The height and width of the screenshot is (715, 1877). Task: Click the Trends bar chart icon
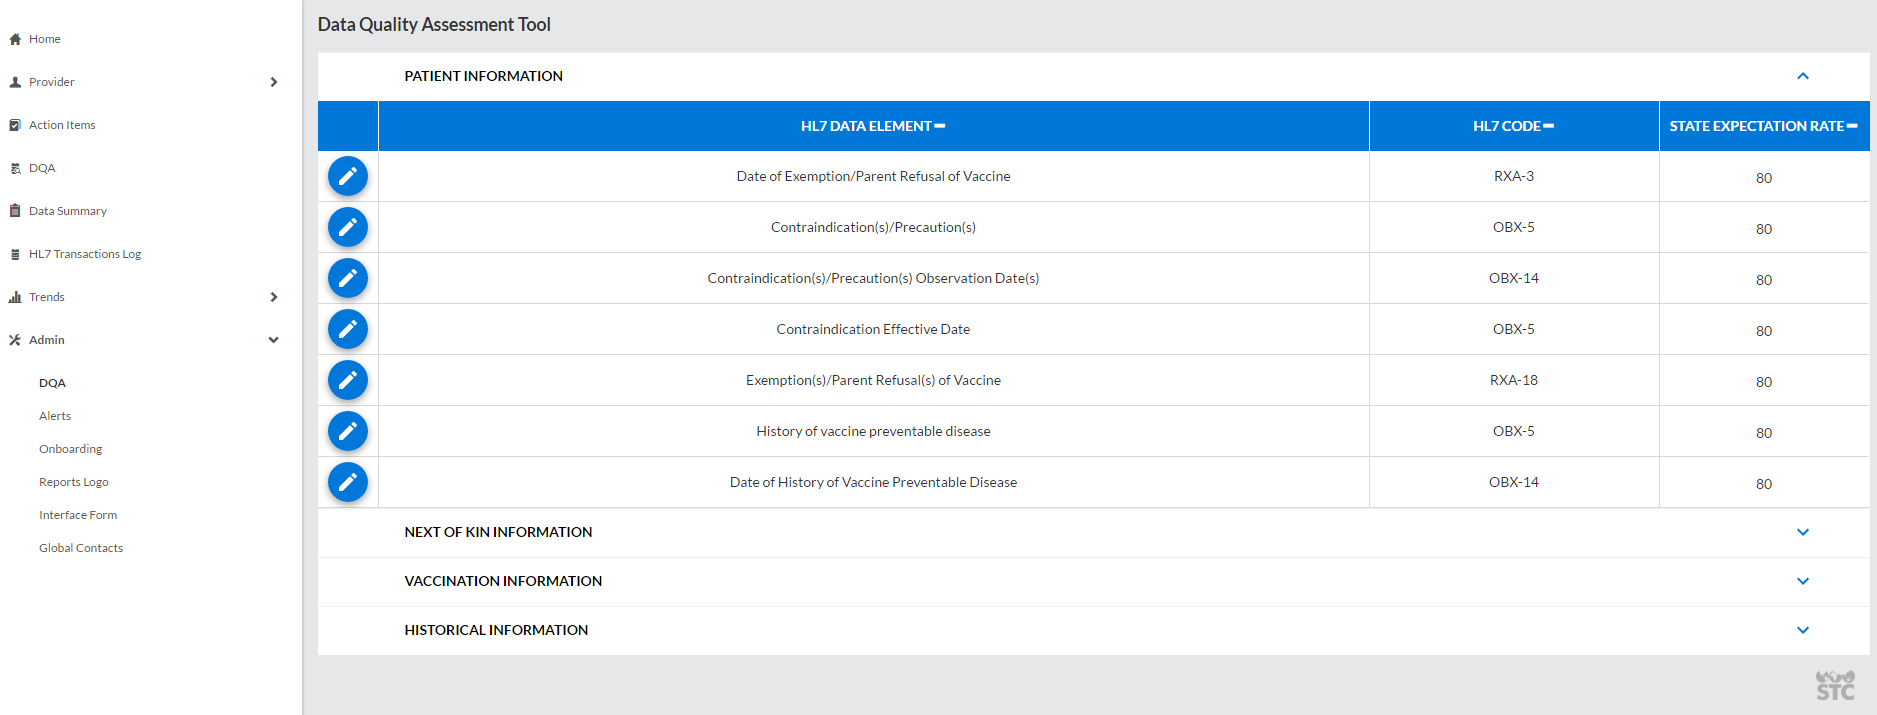[x=15, y=297]
